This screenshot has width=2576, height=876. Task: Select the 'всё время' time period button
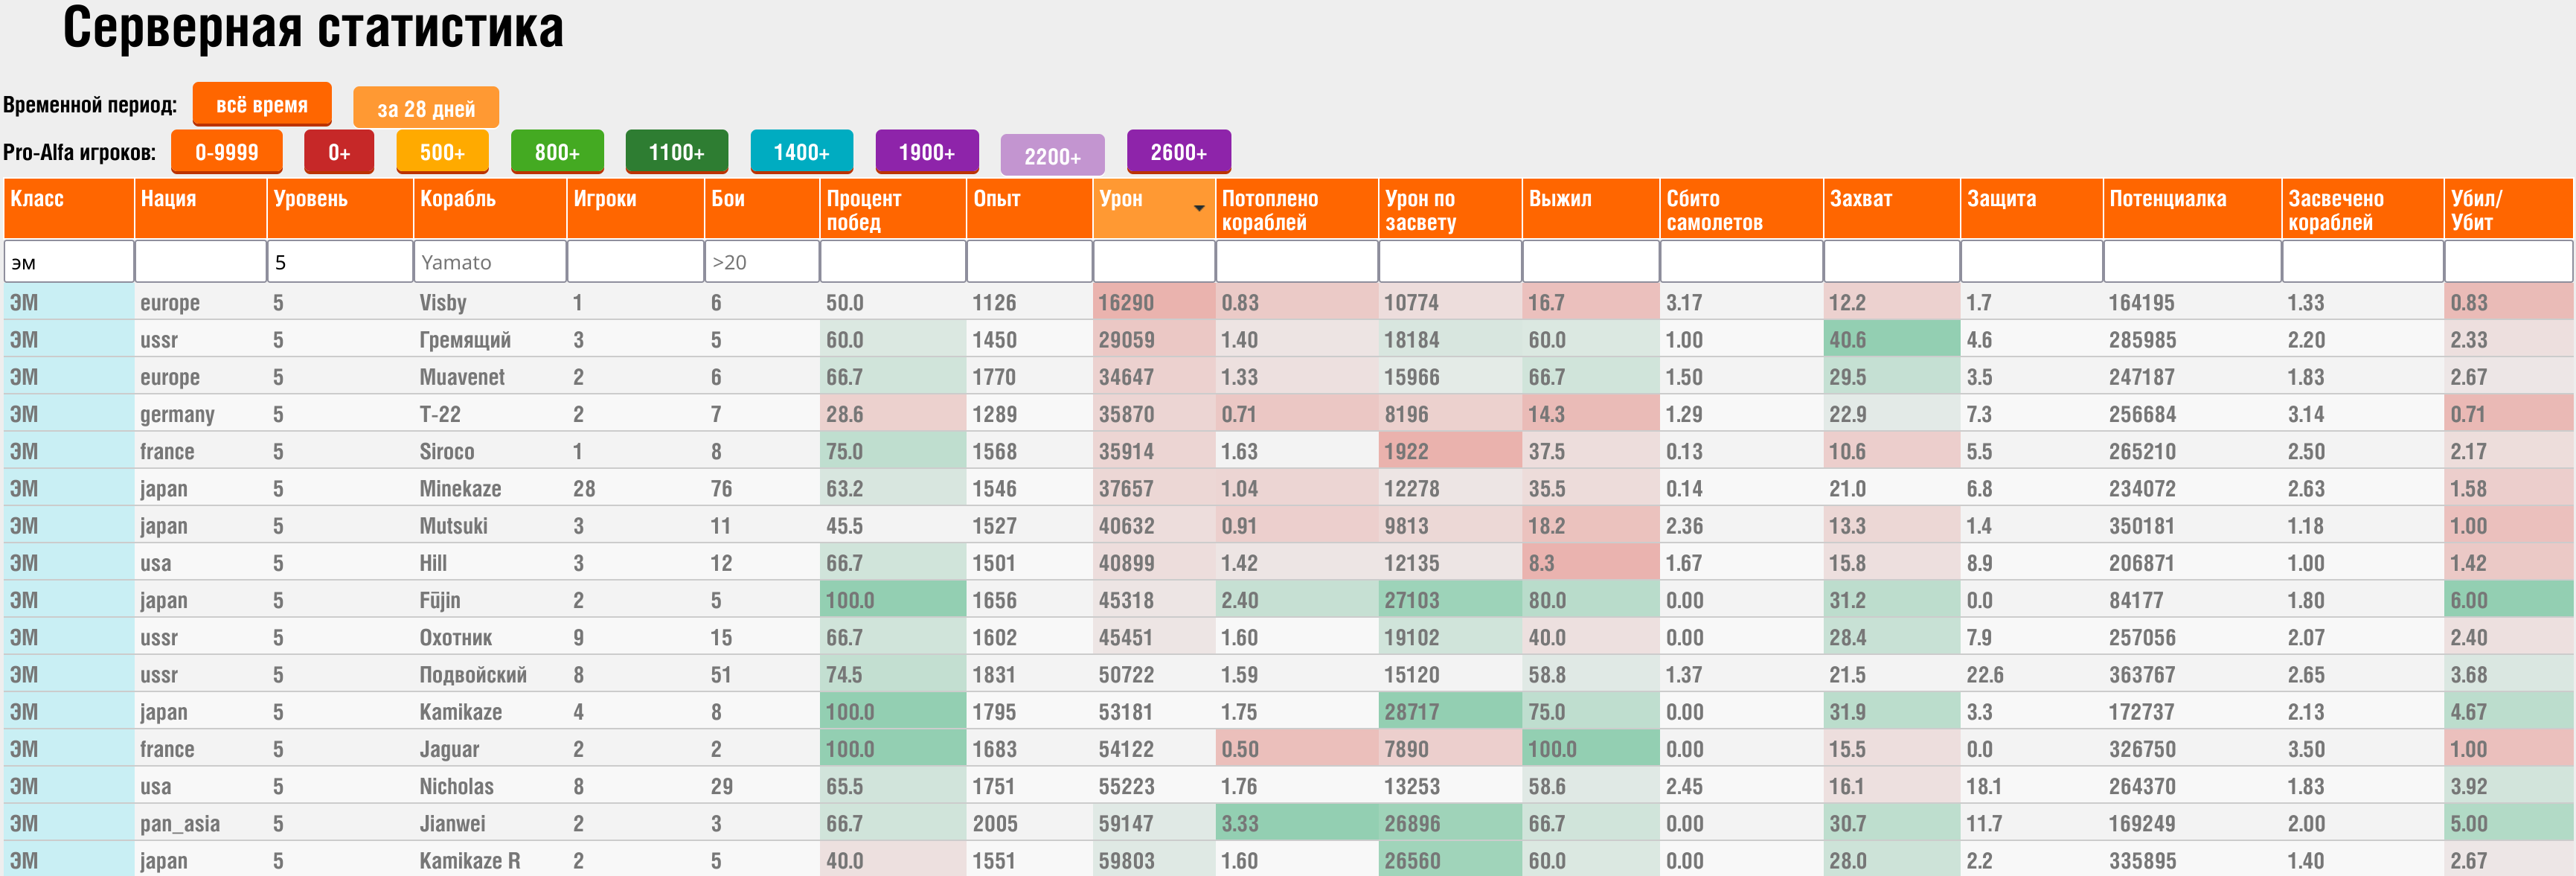[x=261, y=104]
